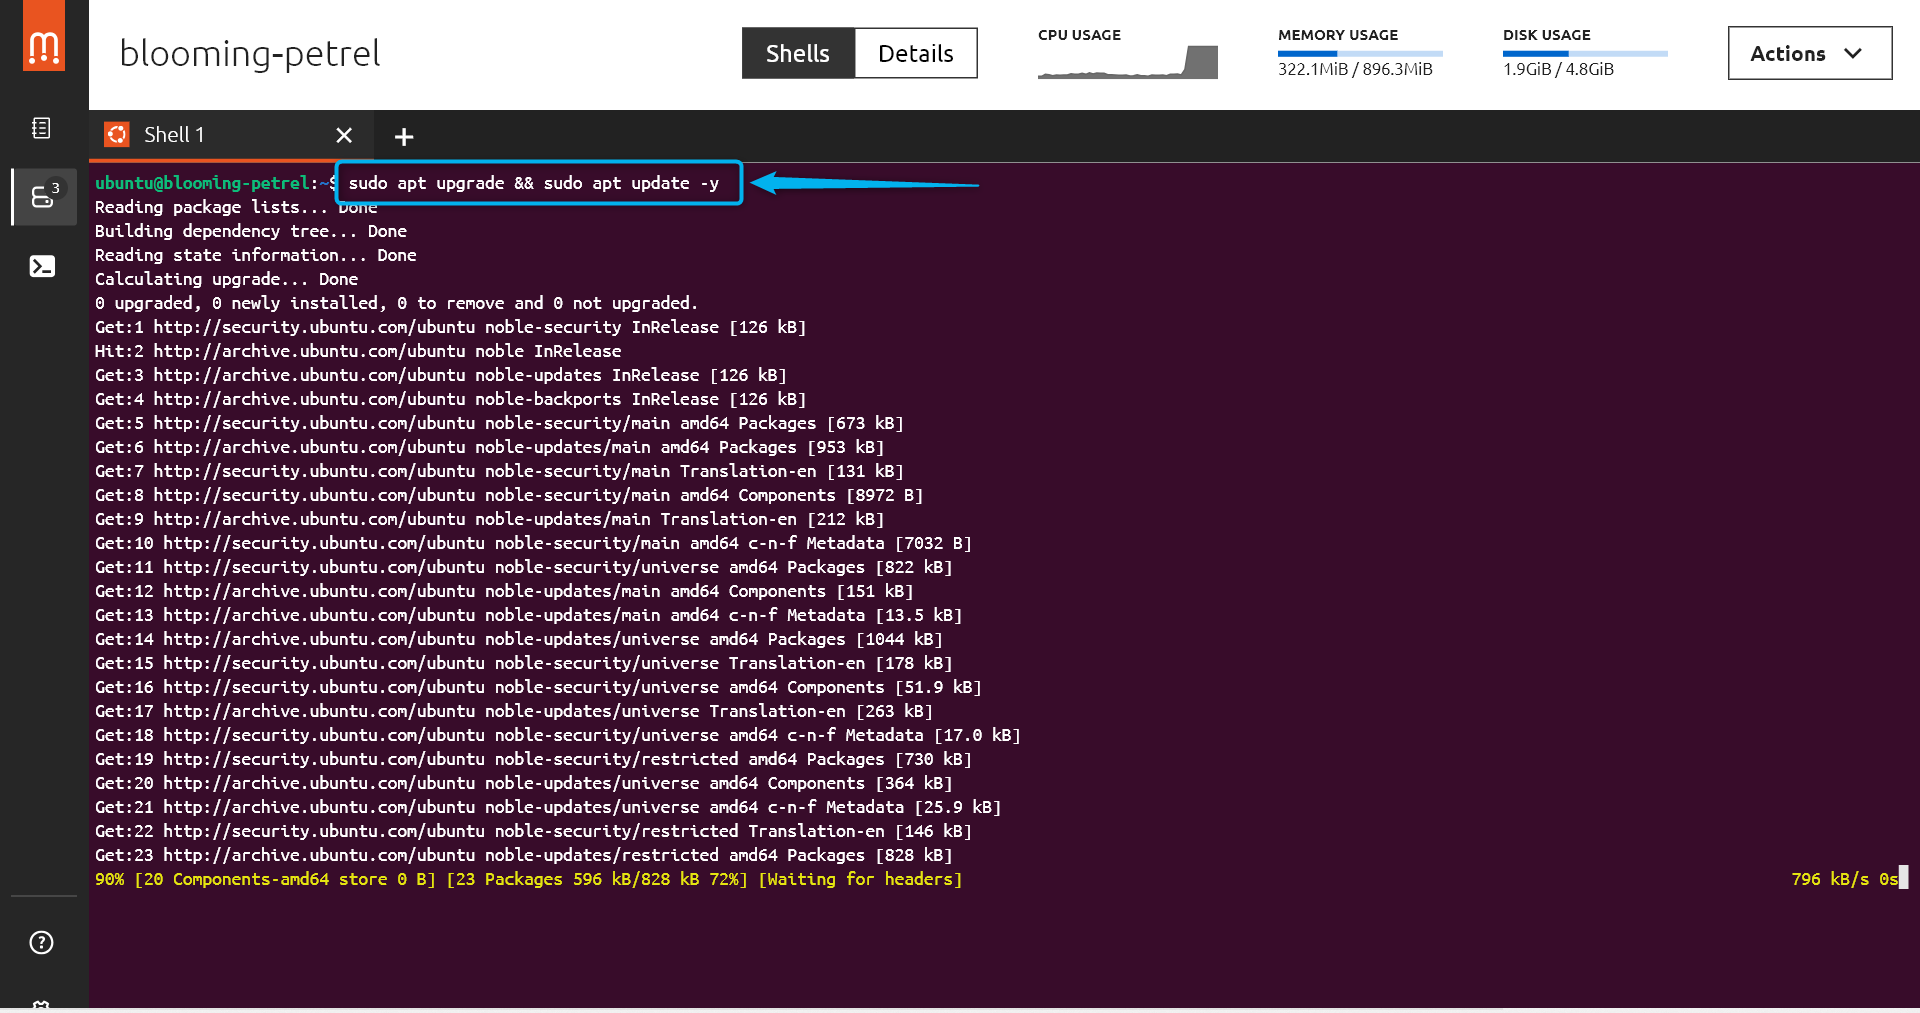Viewport: 1920px width, 1013px height.
Task: Click the Multipass orange logo icon
Action: 43,36
